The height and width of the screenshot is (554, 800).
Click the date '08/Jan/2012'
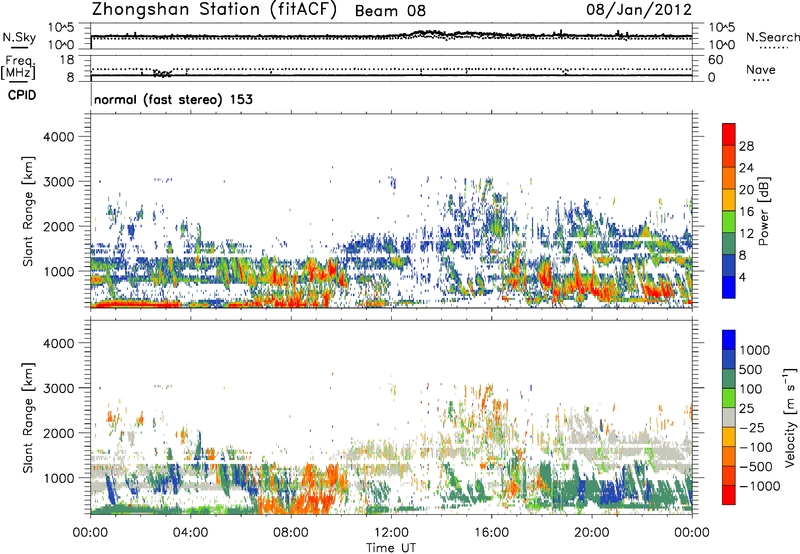[x=639, y=10]
